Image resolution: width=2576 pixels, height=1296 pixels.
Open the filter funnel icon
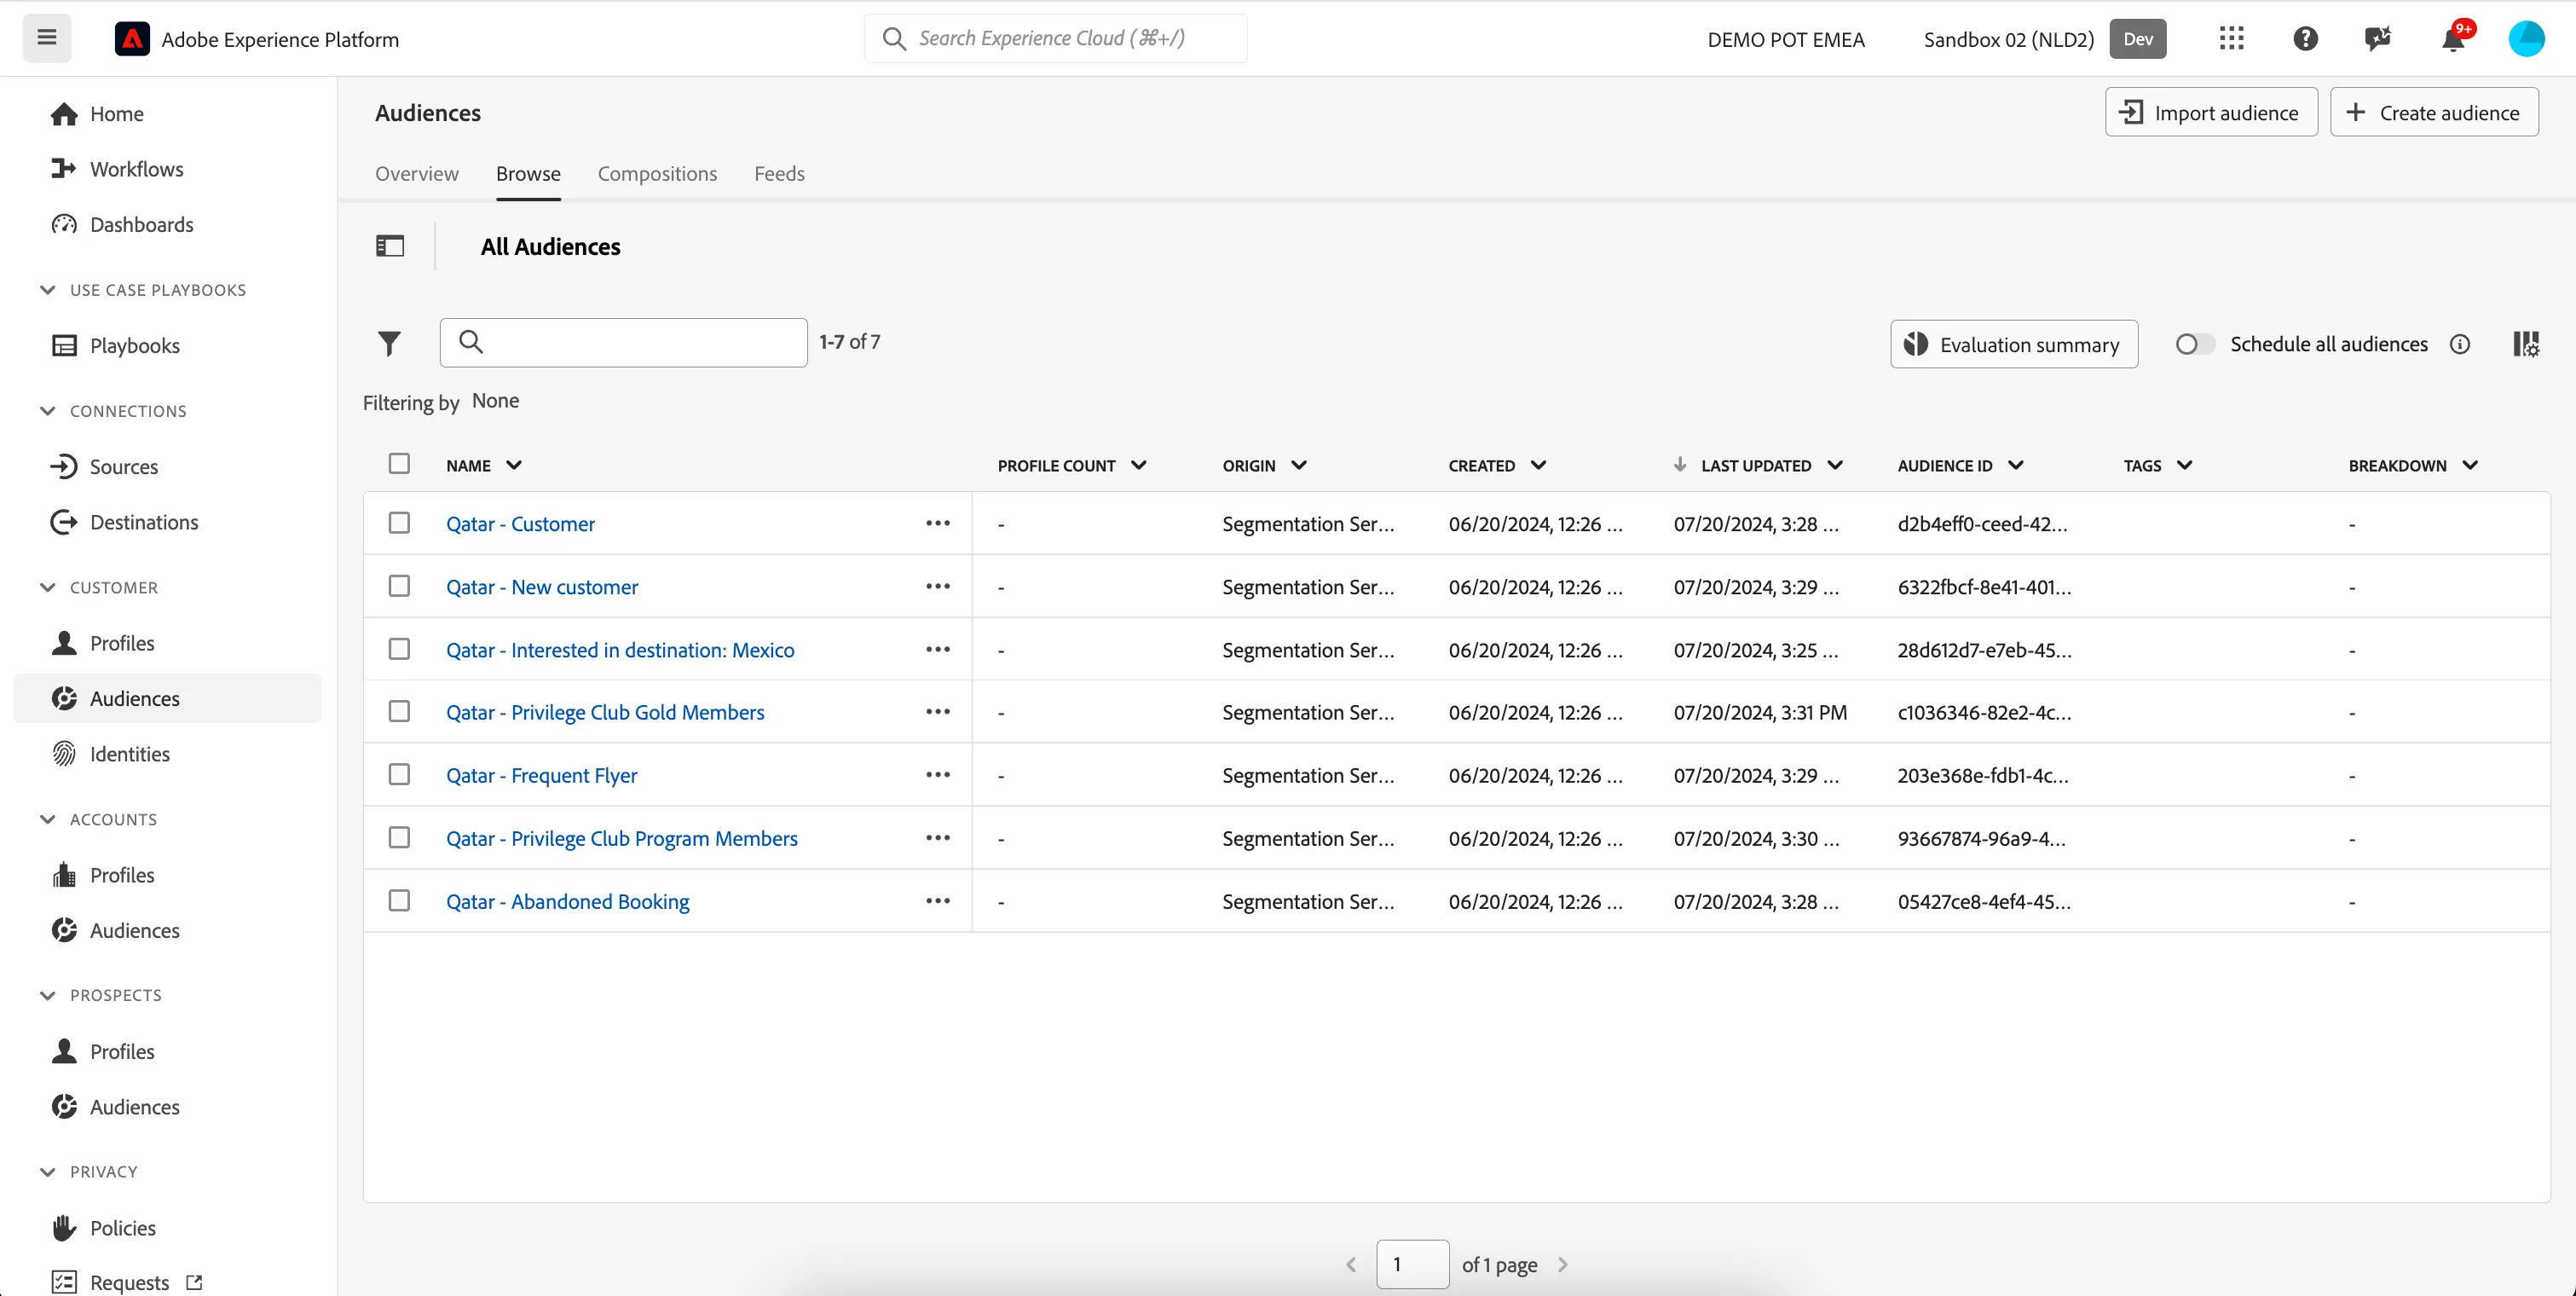point(389,343)
